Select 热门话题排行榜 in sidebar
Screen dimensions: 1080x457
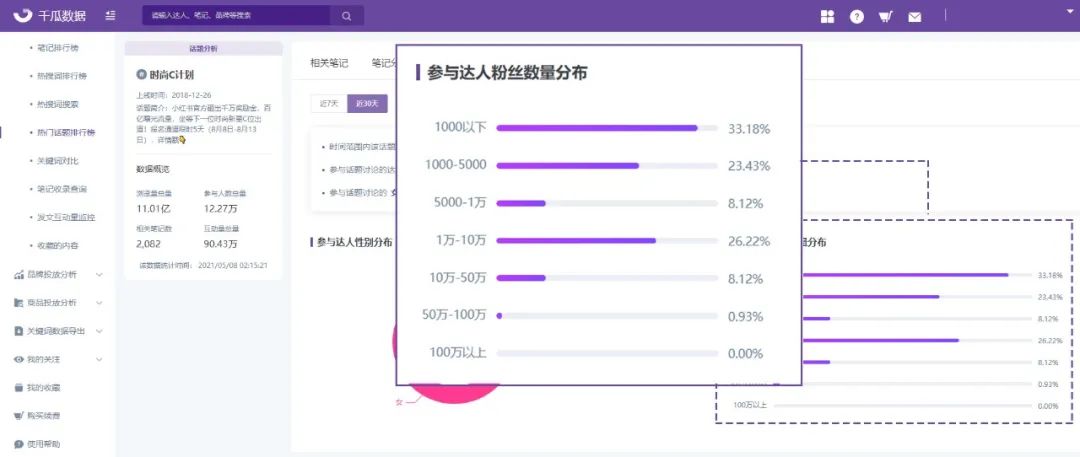pos(65,132)
